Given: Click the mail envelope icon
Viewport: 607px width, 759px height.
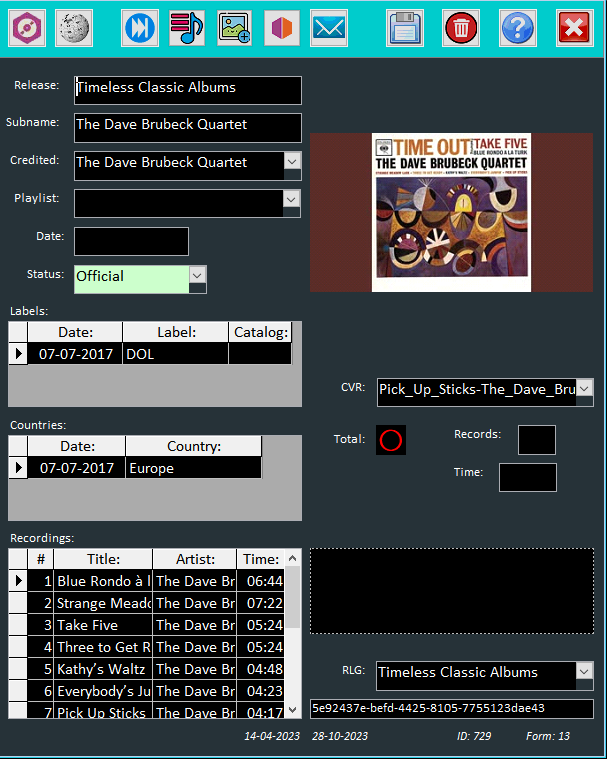Looking at the screenshot, I should pyautogui.click(x=329, y=28).
